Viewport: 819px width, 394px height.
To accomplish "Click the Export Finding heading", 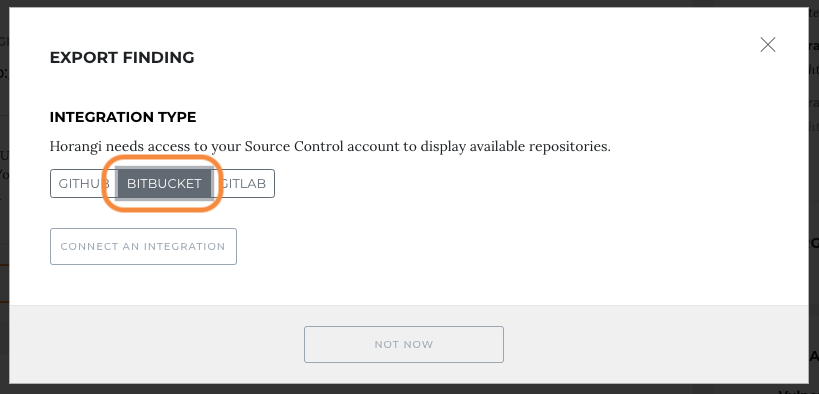I will [122, 57].
